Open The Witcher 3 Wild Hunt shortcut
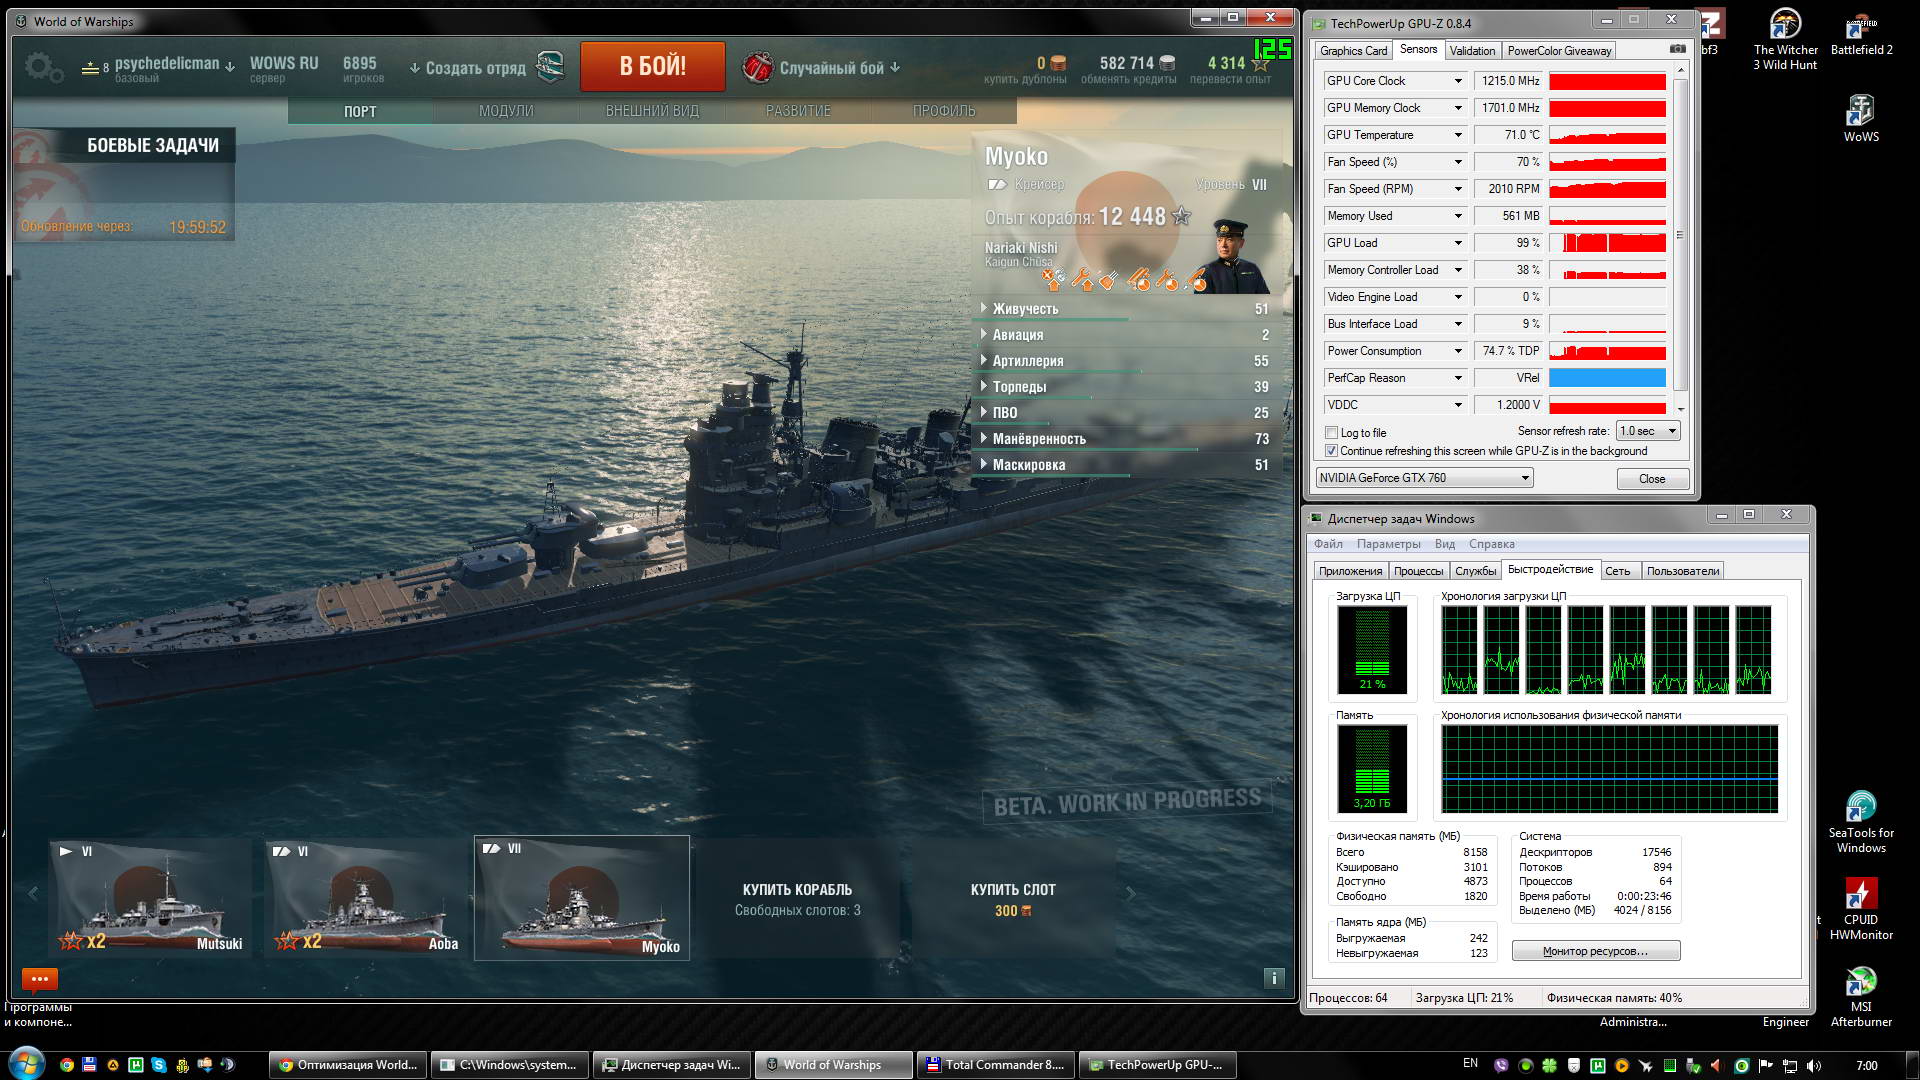 pyautogui.click(x=1785, y=40)
